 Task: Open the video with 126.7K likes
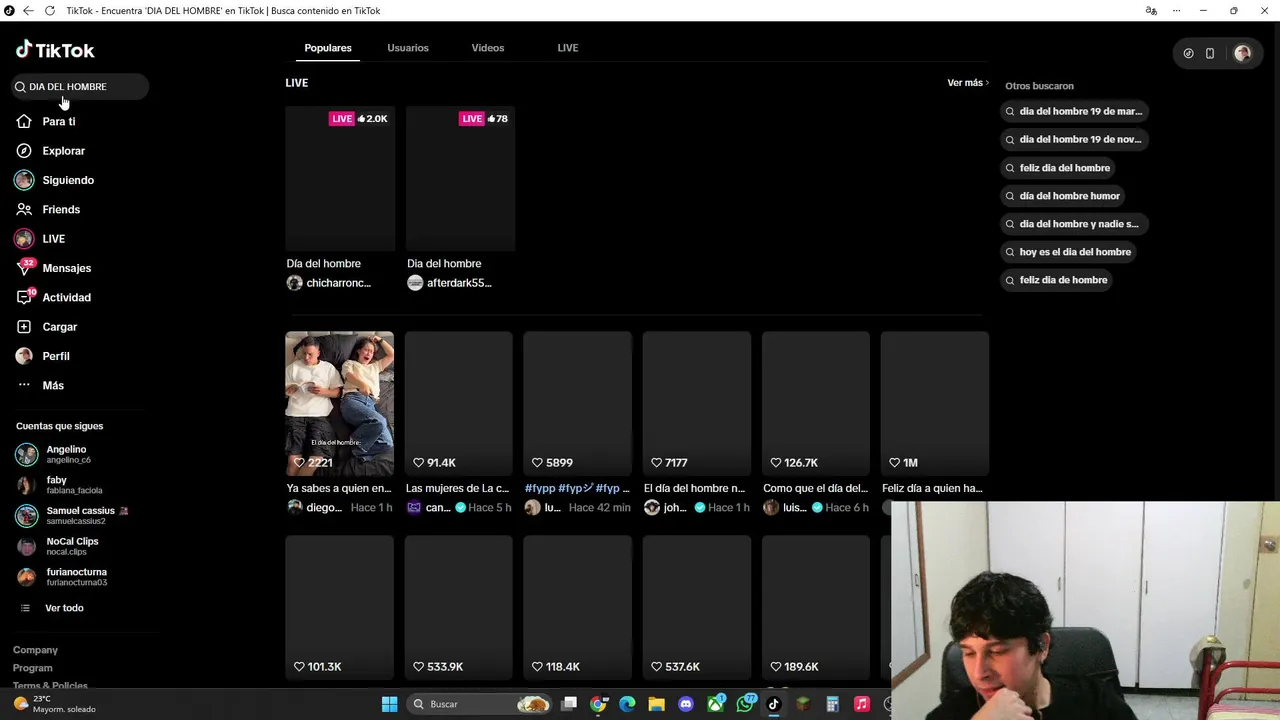[816, 403]
